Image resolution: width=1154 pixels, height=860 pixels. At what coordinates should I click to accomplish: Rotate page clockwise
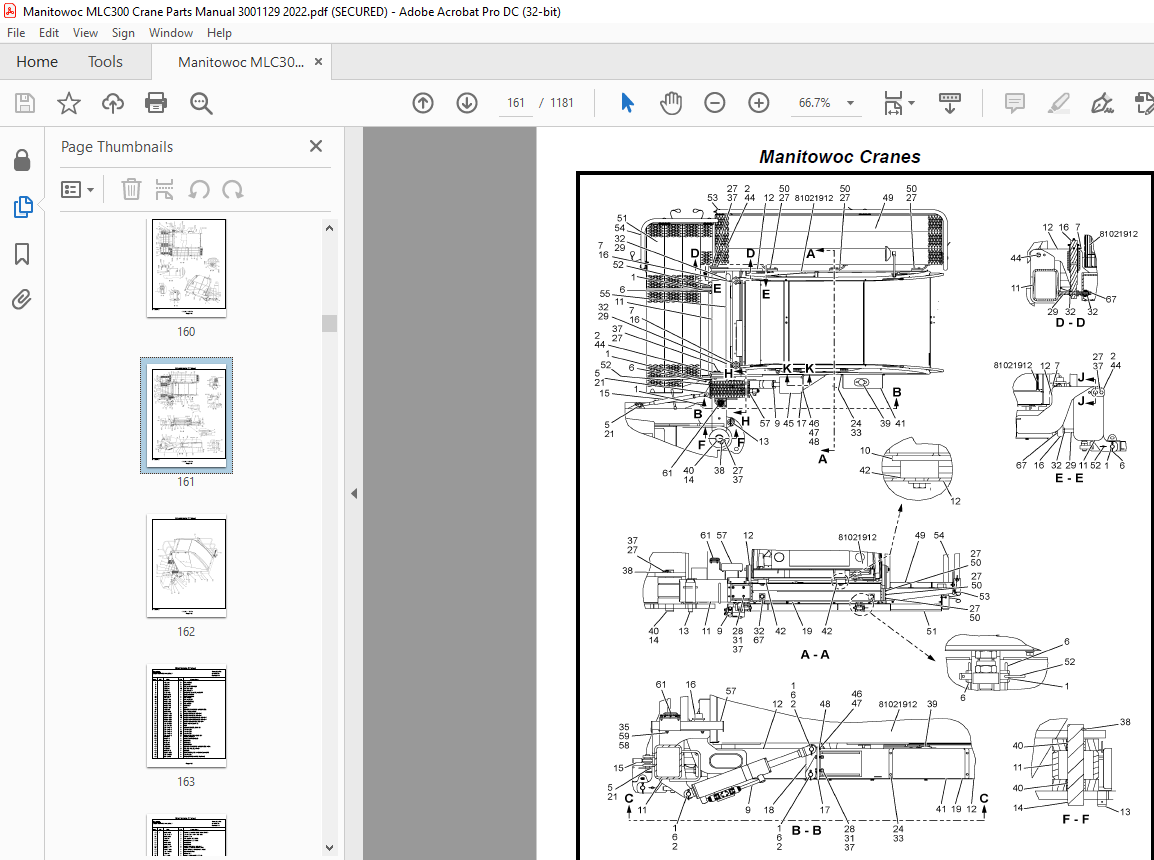point(233,190)
